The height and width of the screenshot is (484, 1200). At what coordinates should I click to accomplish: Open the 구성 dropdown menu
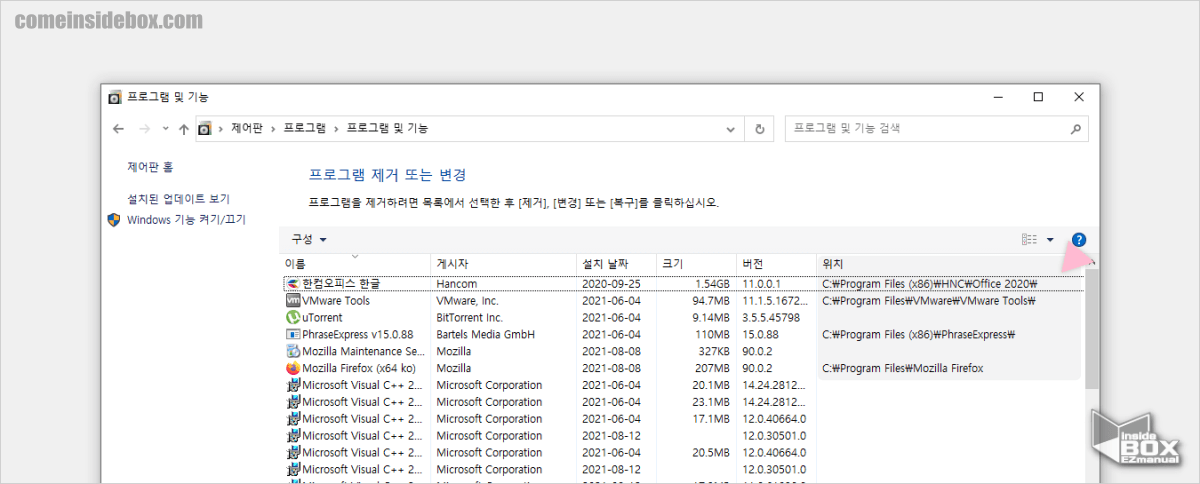click(308, 240)
